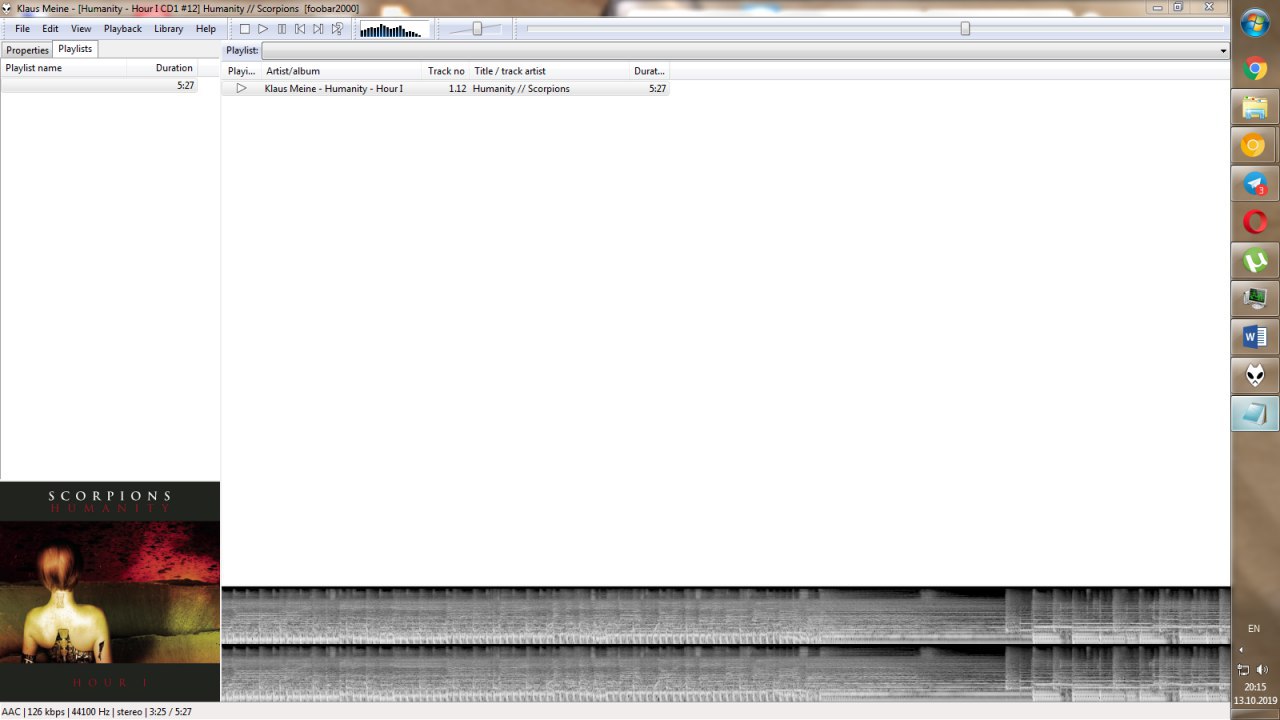This screenshot has width=1280, height=720.
Task: Sort by Title / track artist column
Action: point(549,71)
